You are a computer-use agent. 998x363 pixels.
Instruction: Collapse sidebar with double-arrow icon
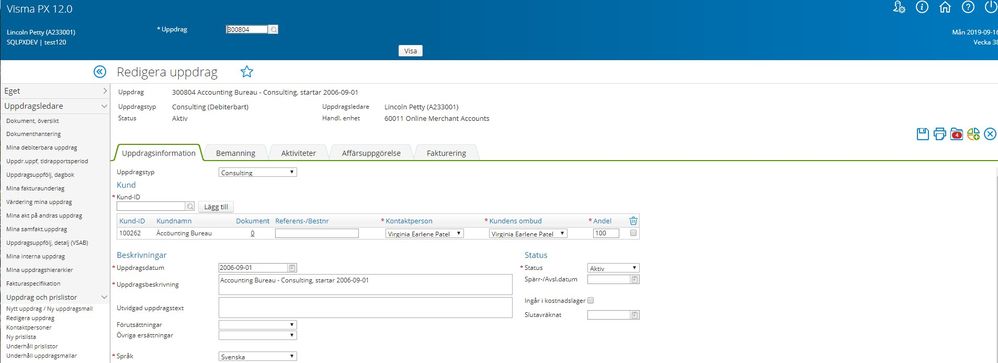point(100,71)
